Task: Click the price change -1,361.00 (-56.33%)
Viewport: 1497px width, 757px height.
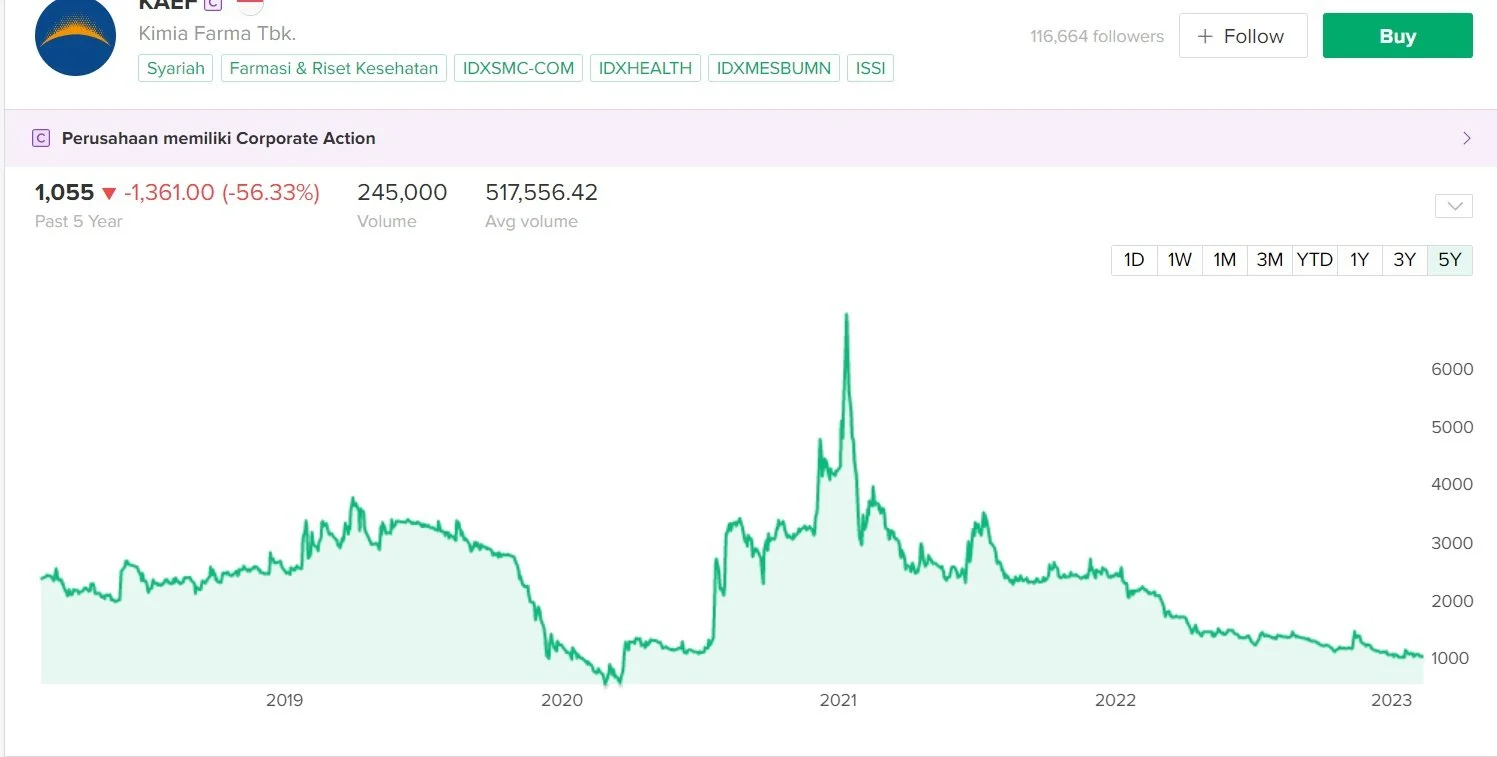Action: 222,192
